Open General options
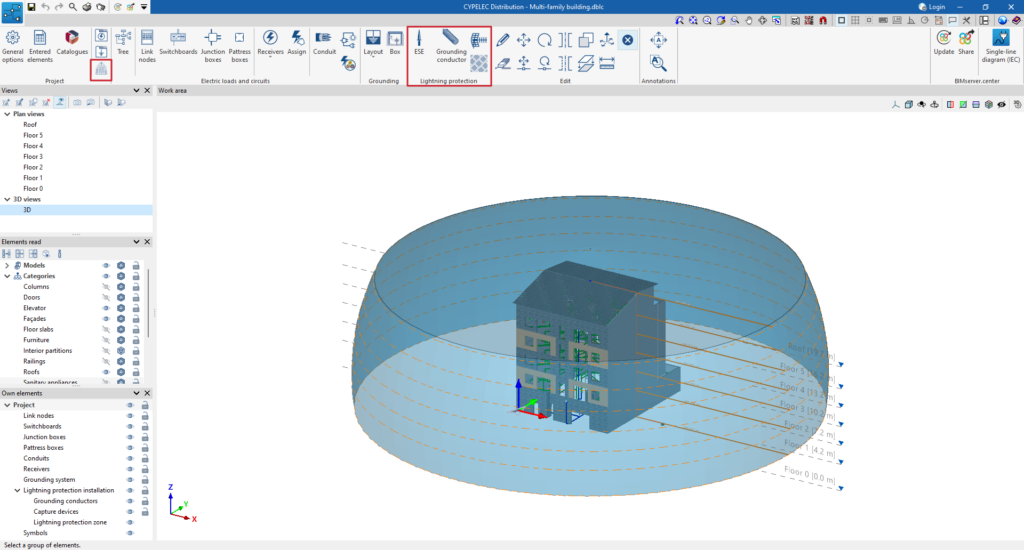The height and width of the screenshot is (550, 1024). tap(12, 46)
